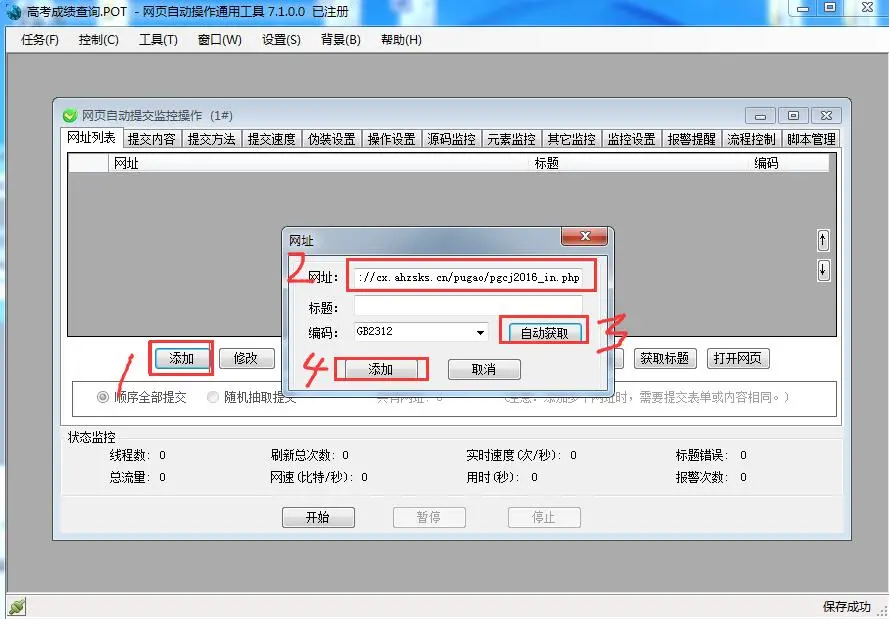Expand the 编码 GB2312 dropdown
This screenshot has height=619, width=889.
click(481, 332)
